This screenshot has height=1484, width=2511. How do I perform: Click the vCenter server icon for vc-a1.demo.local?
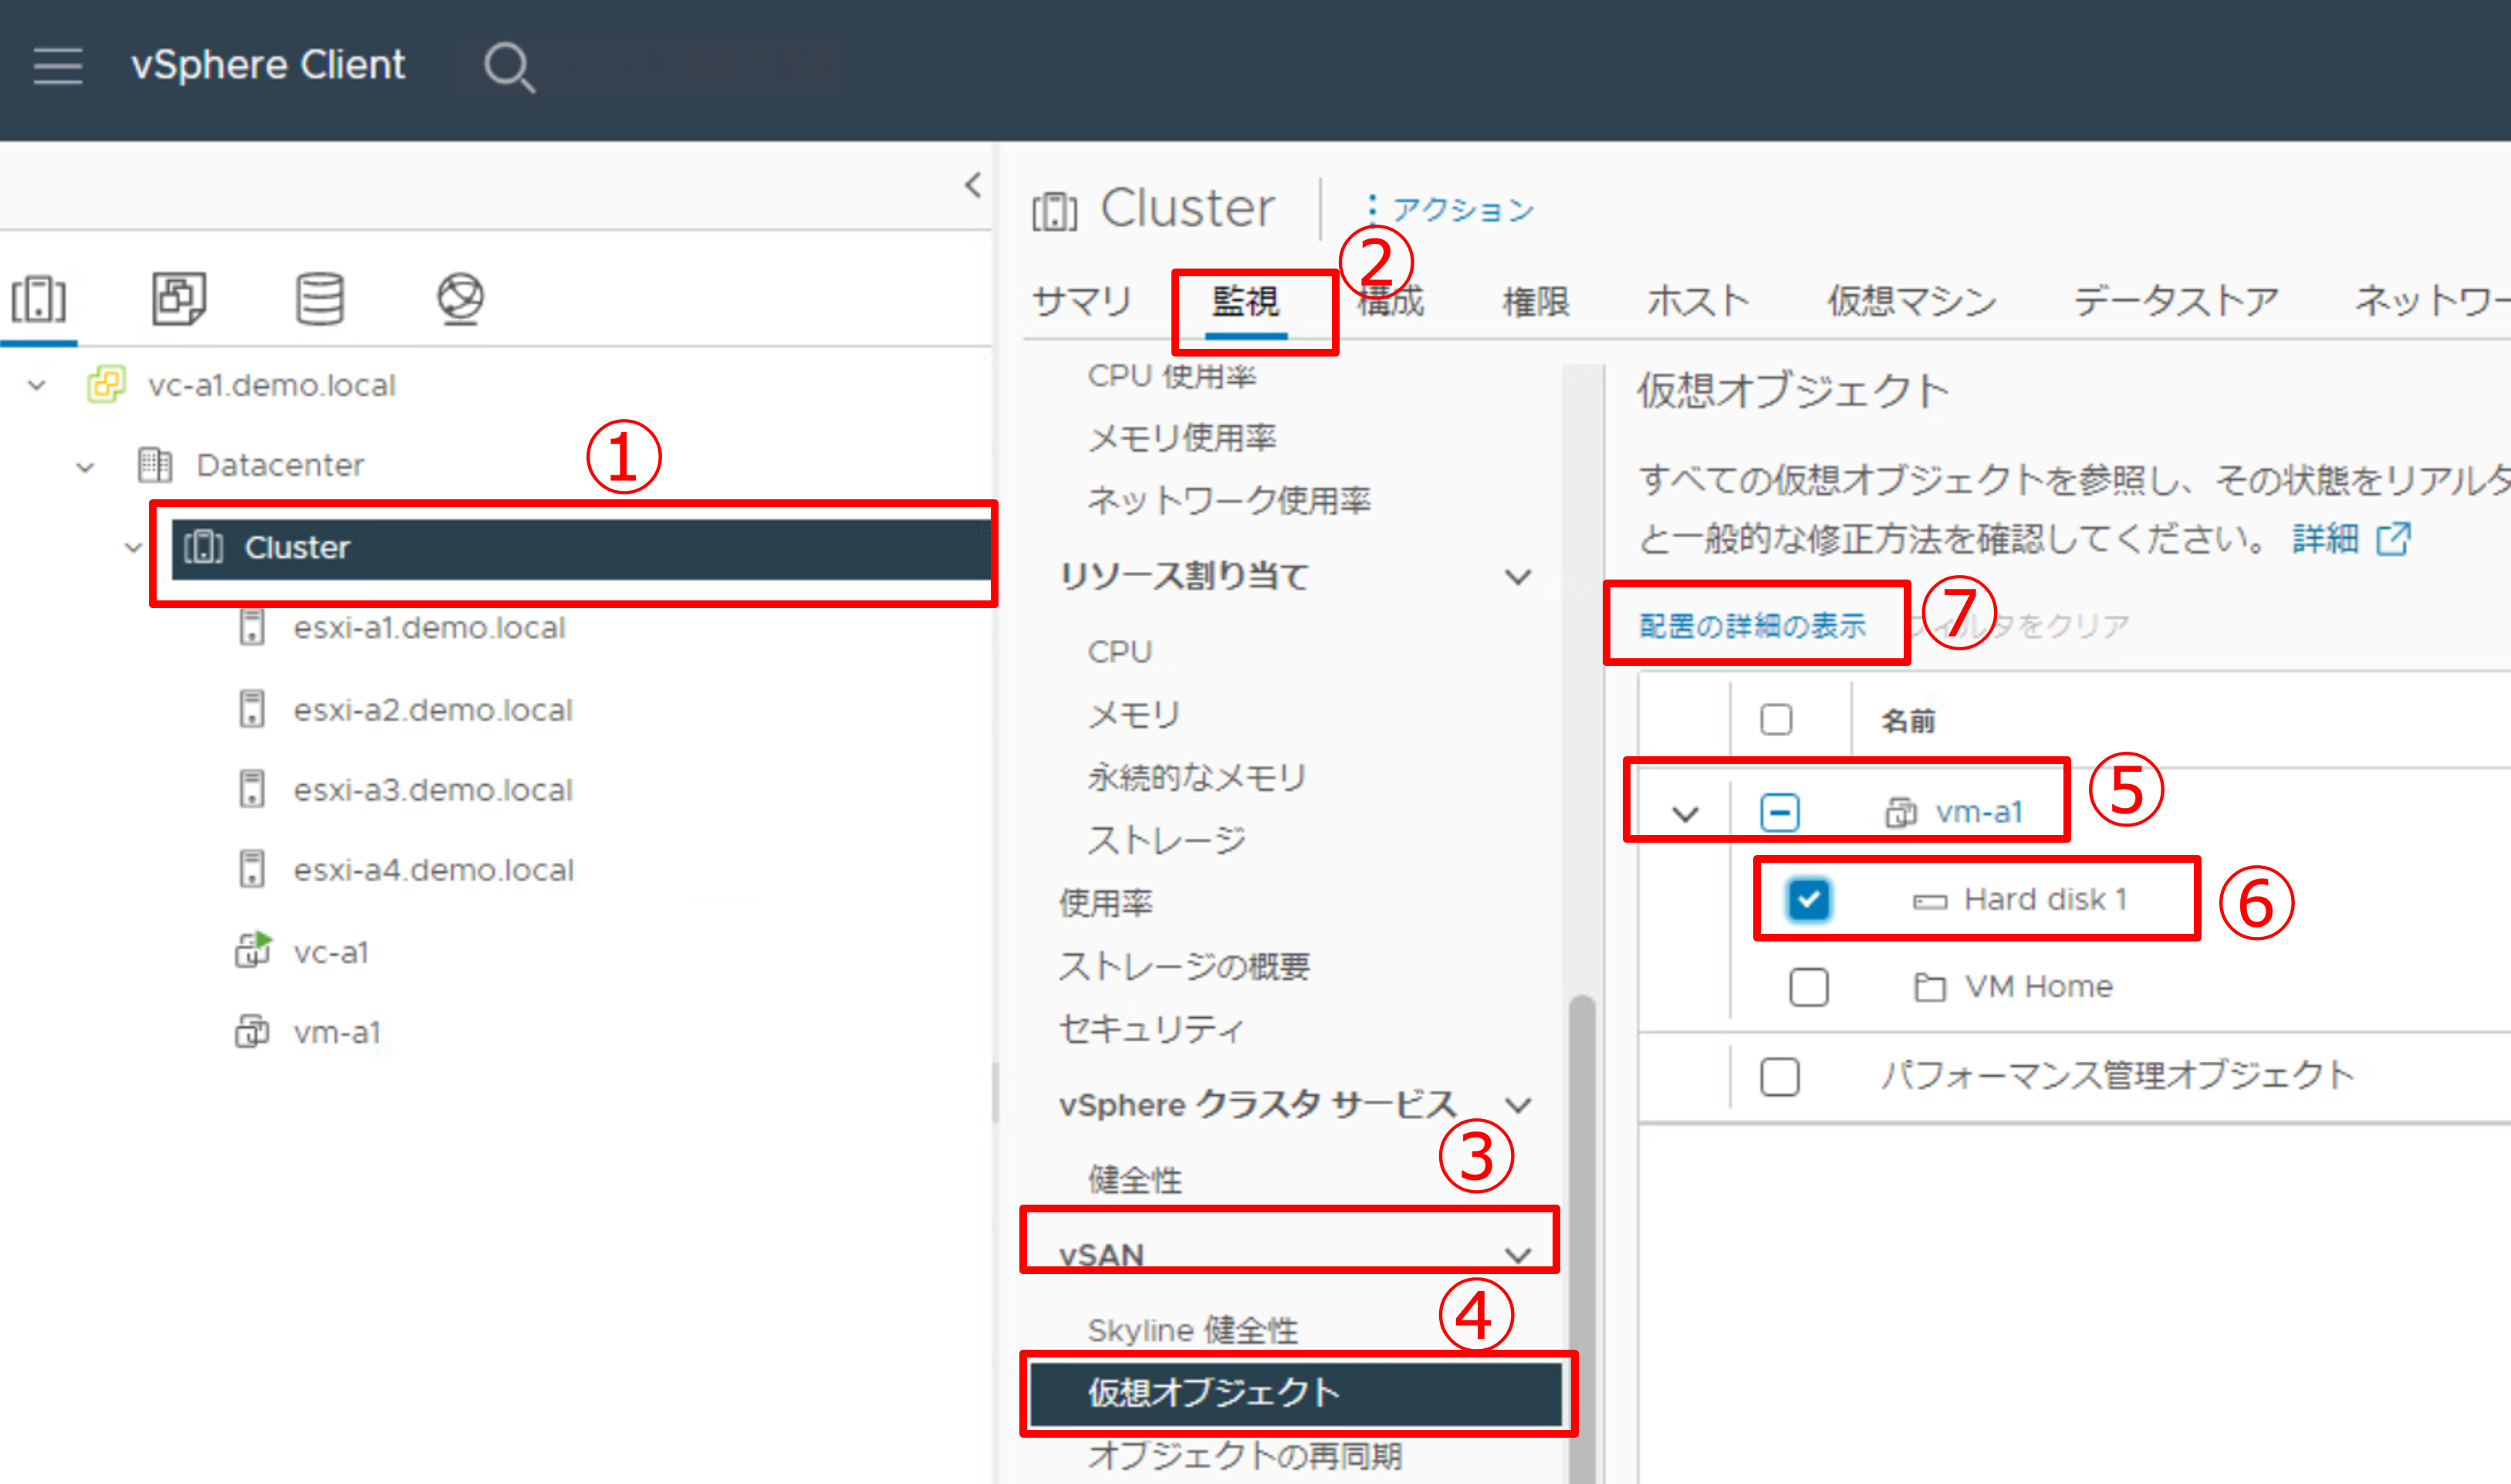point(106,385)
